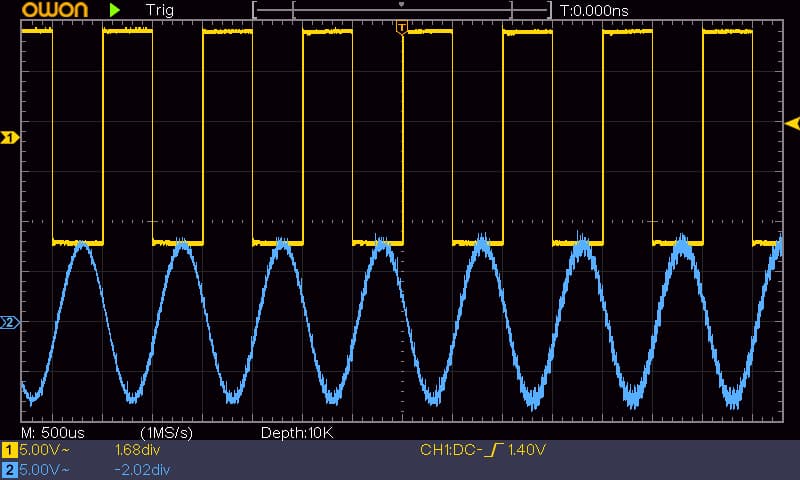Screen dimensions: 800x480
Task: Click the orange T trigger position marker
Action: click(402, 28)
